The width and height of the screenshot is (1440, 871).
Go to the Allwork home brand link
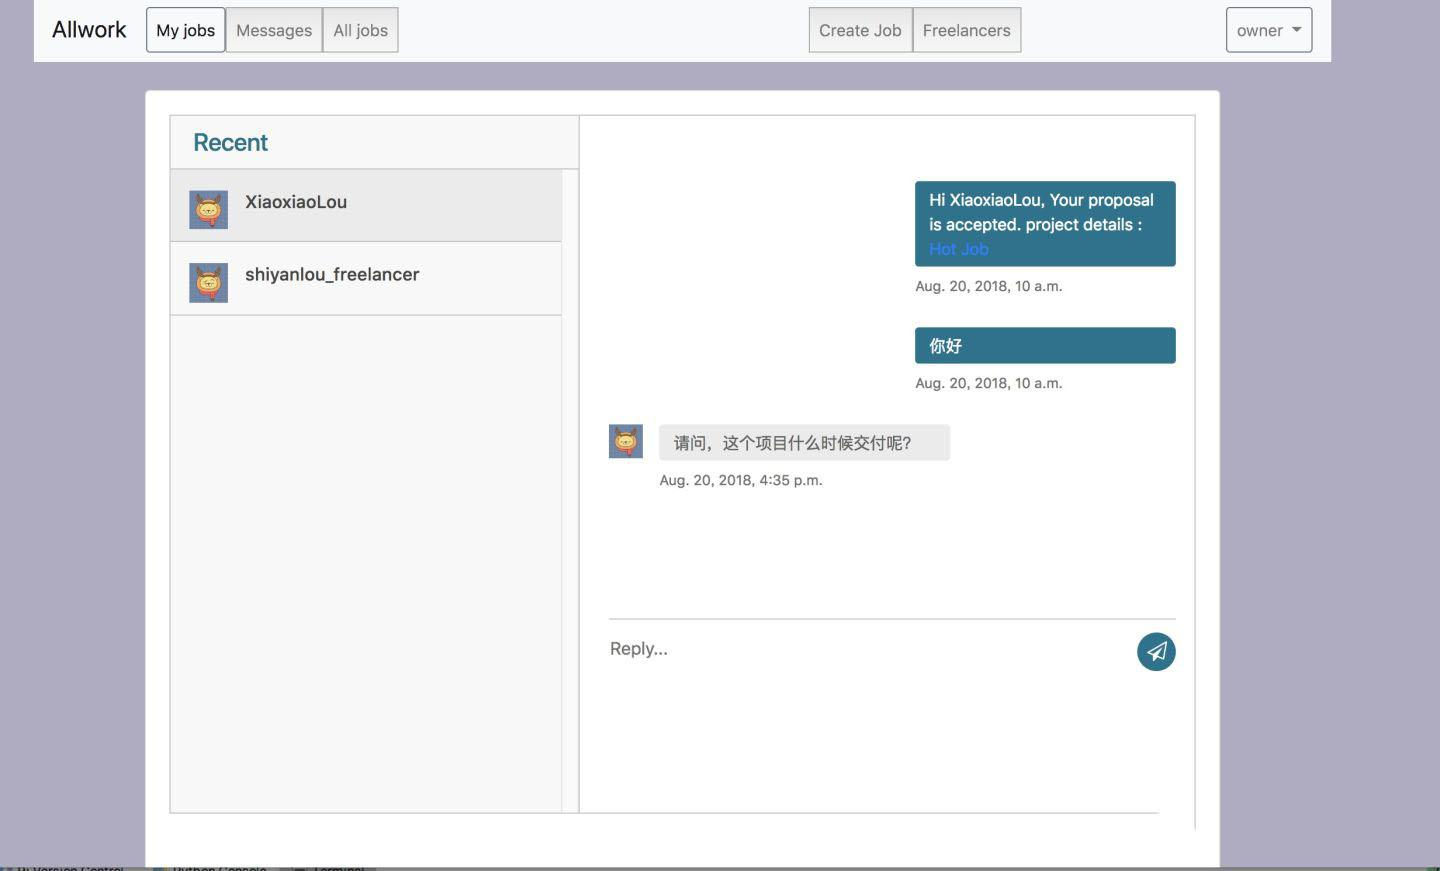pos(89,30)
